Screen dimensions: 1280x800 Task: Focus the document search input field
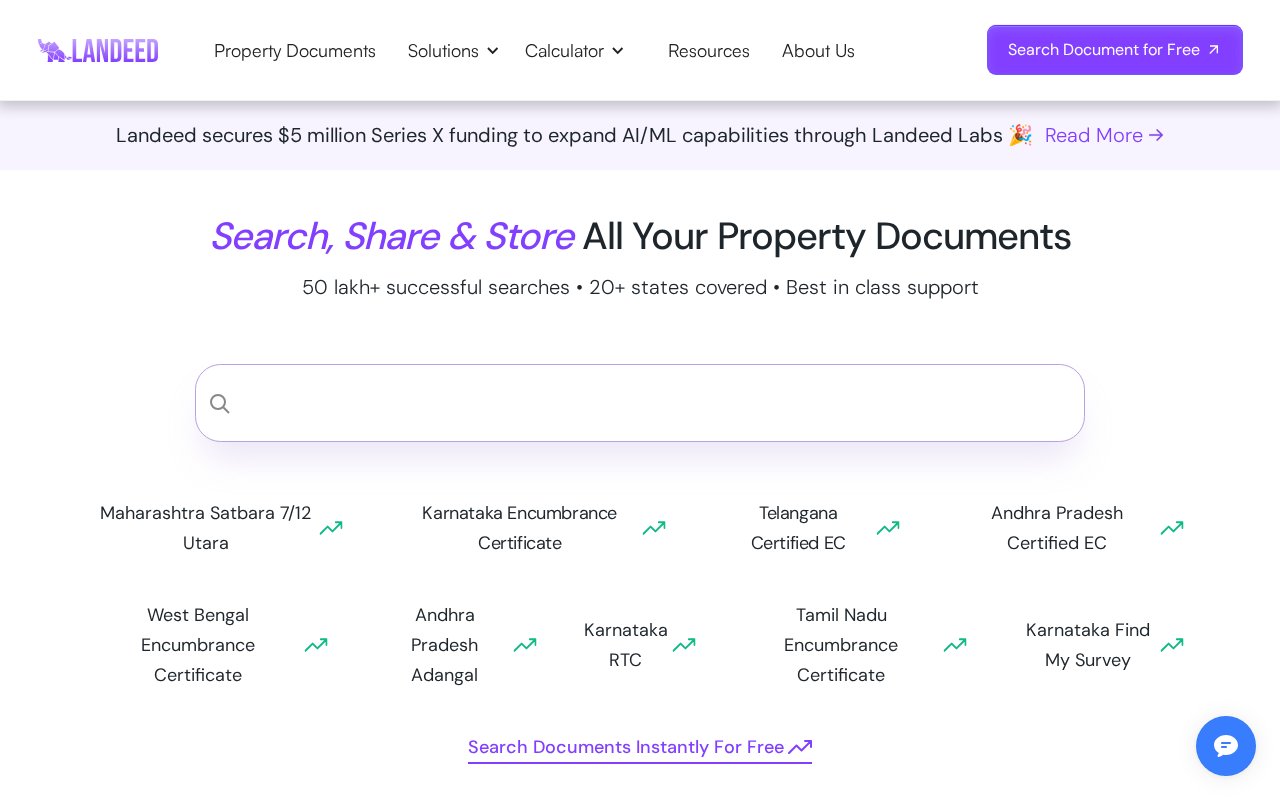[640, 403]
